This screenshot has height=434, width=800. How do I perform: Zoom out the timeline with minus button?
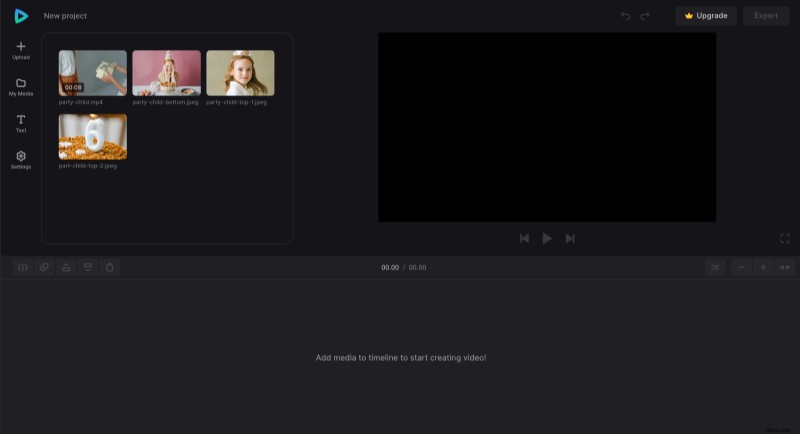pyautogui.click(x=741, y=267)
